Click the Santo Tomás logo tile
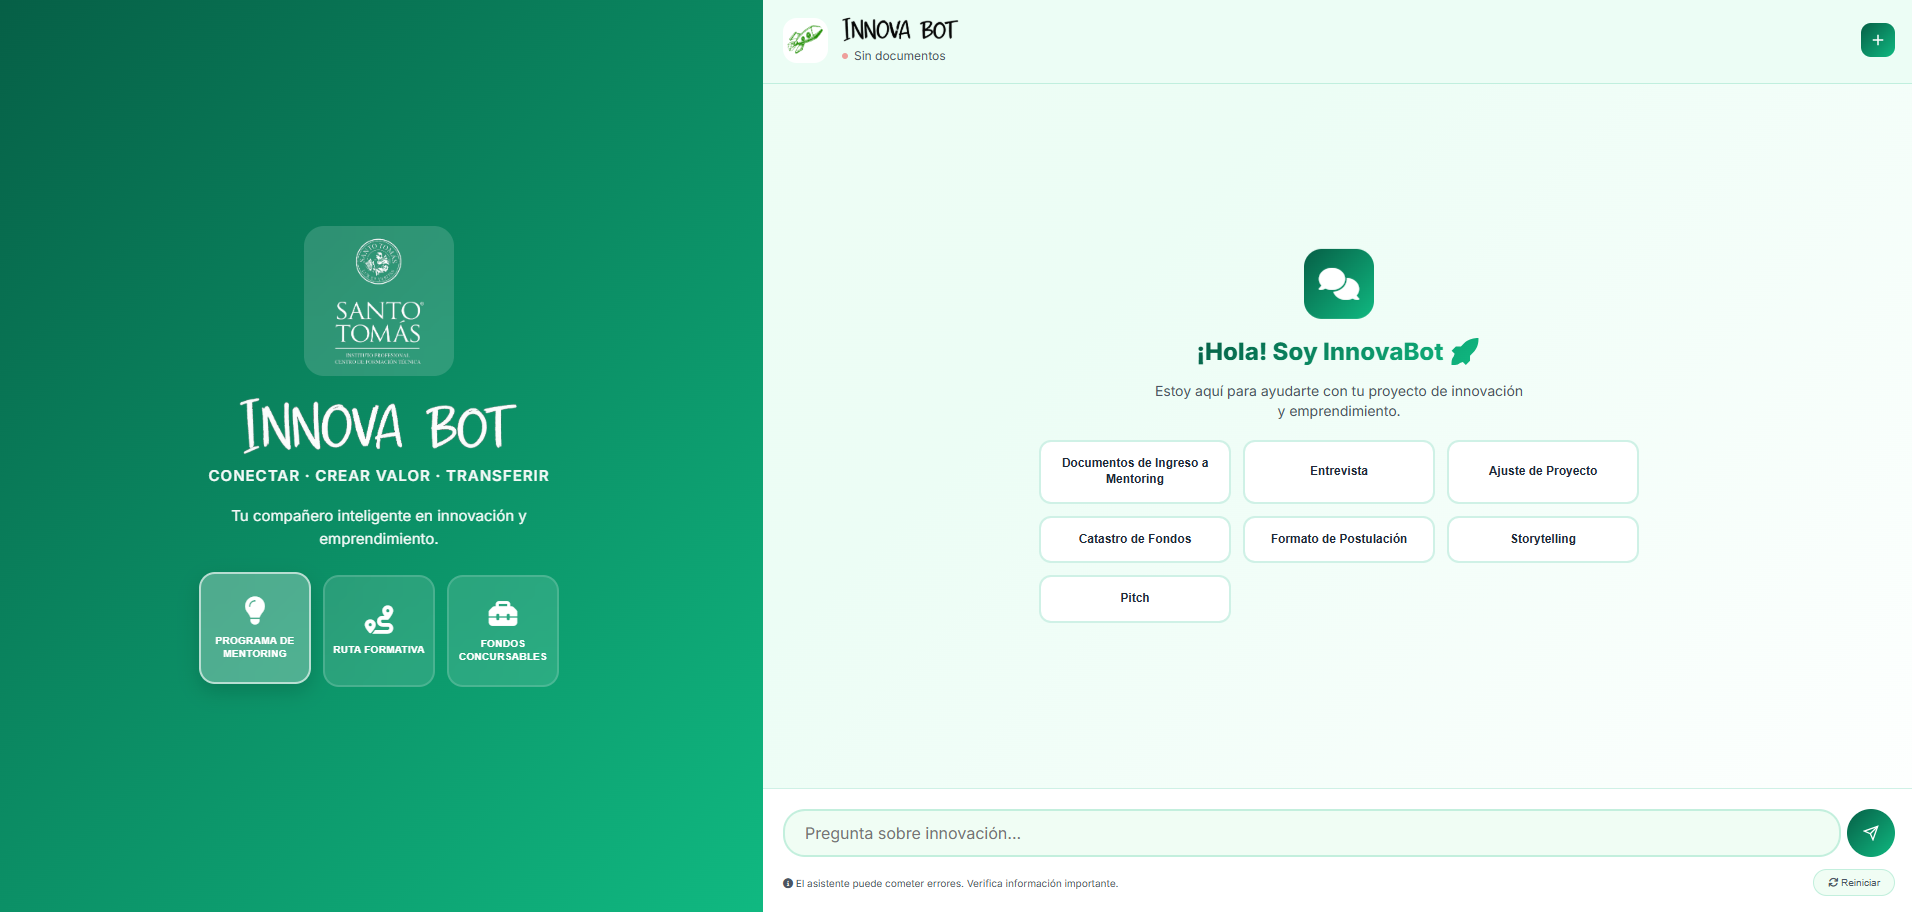The height and width of the screenshot is (912, 1912). [378, 301]
